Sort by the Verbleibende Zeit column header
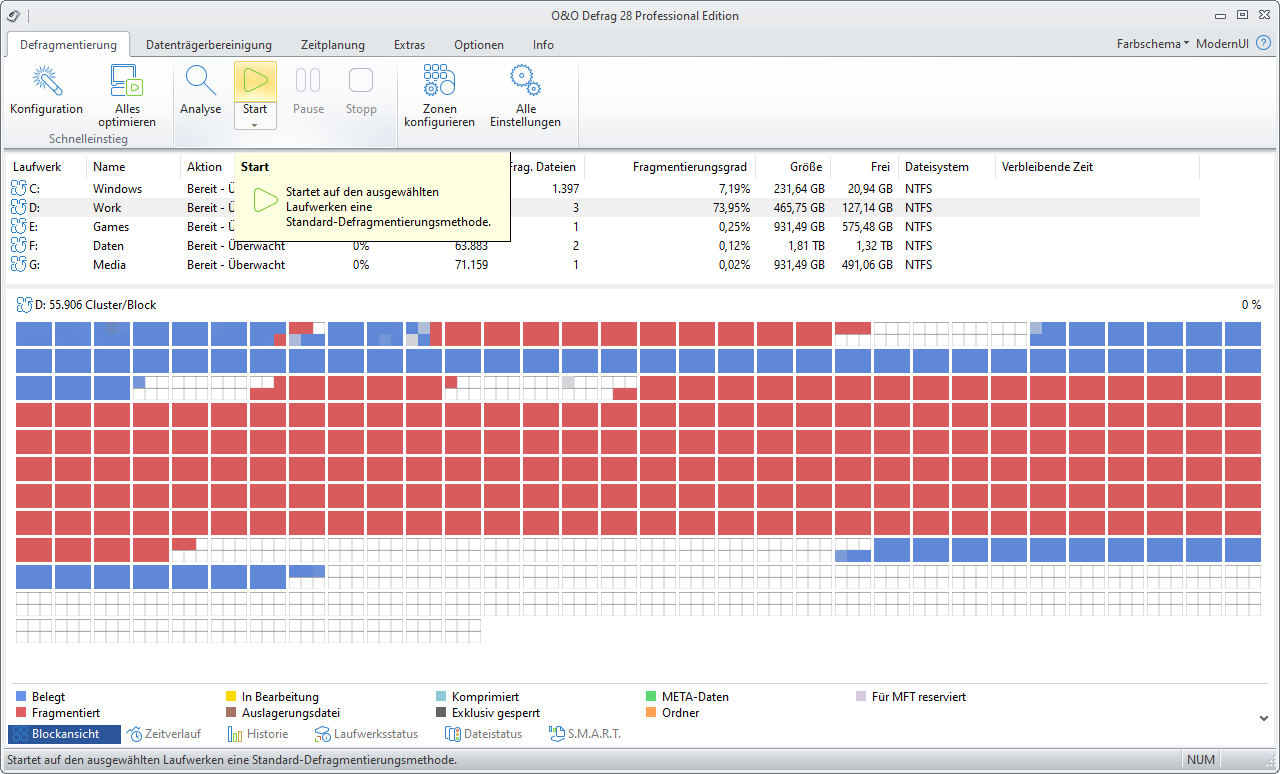Viewport: 1280px width, 774px height. (x=1098, y=167)
